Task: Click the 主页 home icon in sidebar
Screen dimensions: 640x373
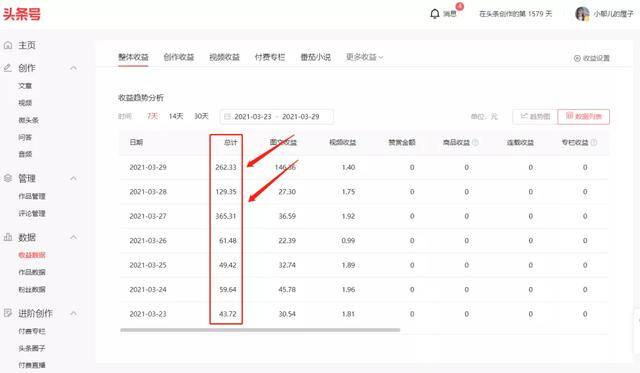Action: pos(8,45)
